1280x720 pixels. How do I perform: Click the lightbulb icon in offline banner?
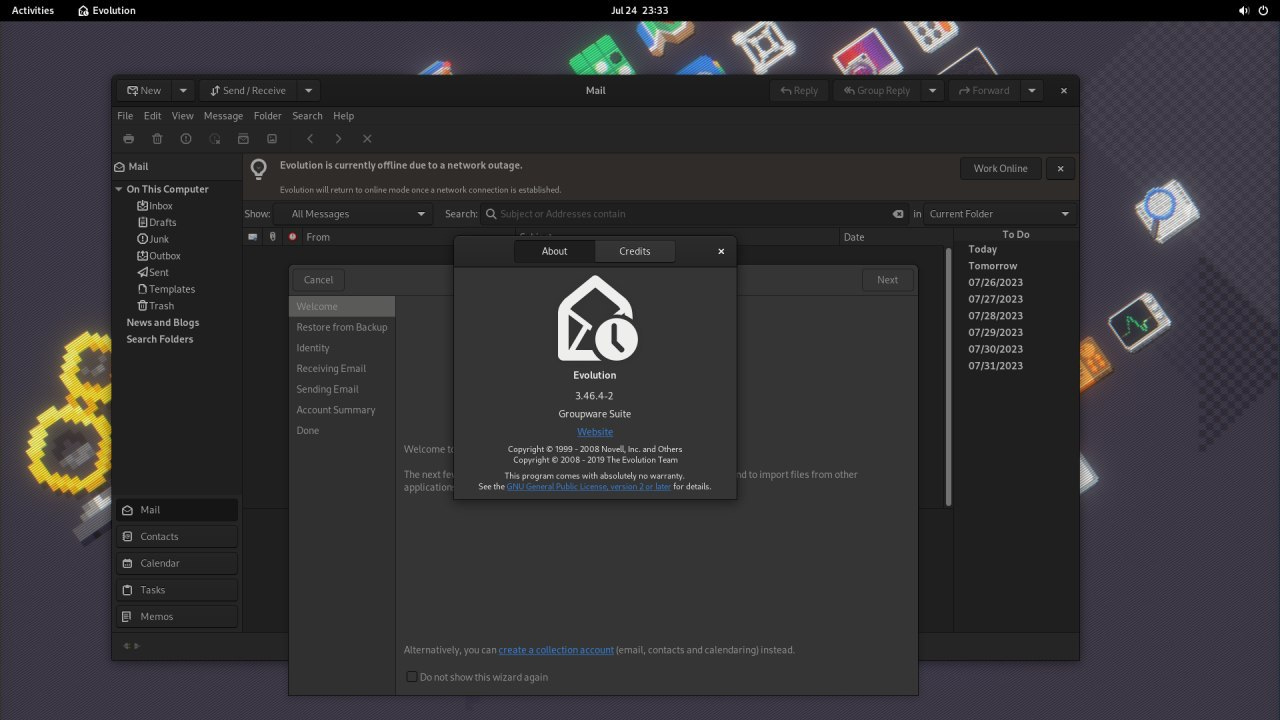[259, 169]
